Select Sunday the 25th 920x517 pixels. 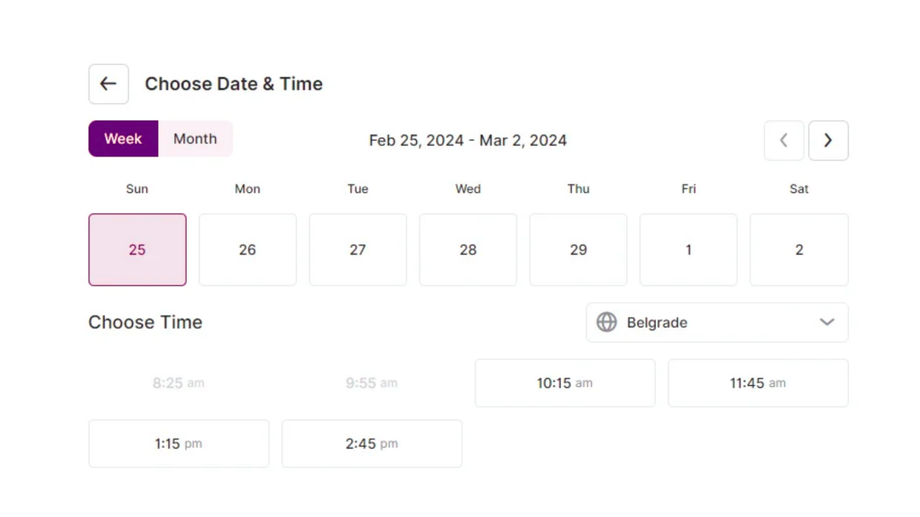(x=137, y=250)
